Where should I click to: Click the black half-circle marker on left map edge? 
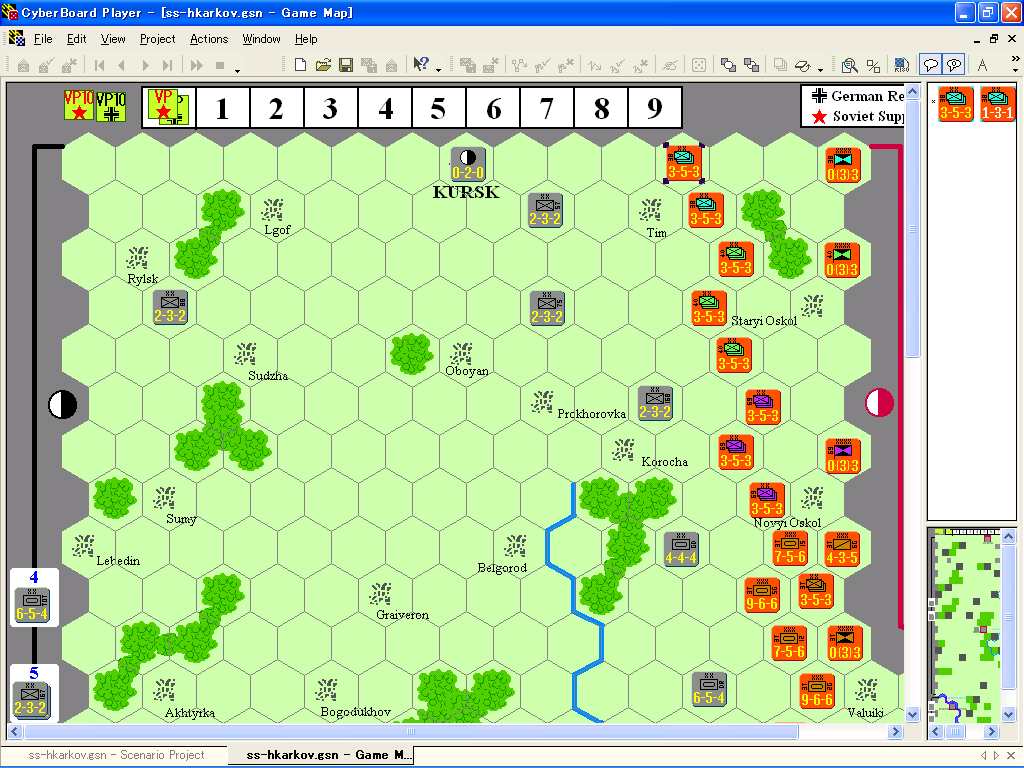63,404
